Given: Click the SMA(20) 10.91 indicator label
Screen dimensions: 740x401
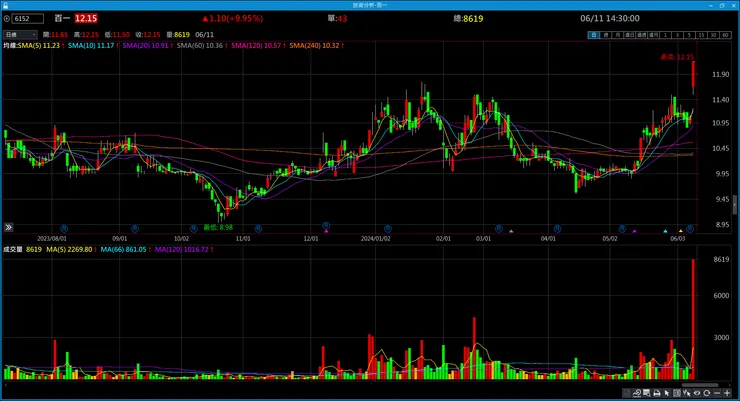Looking at the screenshot, I should coord(145,45).
